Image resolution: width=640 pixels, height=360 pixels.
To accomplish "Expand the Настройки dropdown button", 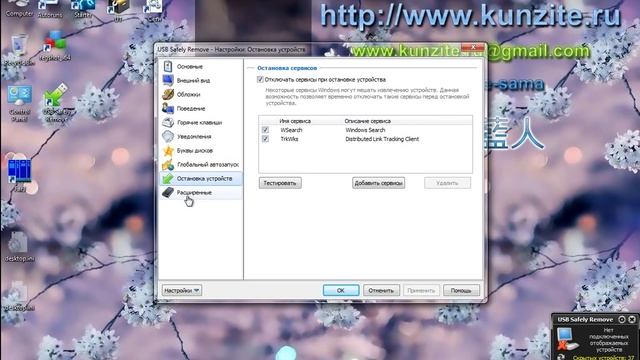I will pyautogui.click(x=182, y=290).
